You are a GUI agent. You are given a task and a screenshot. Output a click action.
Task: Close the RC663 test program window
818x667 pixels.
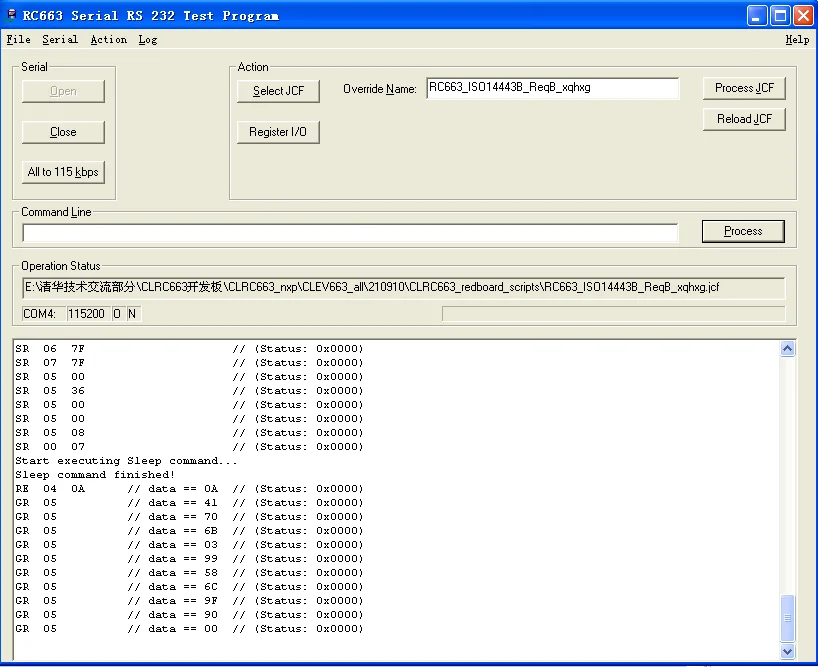coord(803,16)
